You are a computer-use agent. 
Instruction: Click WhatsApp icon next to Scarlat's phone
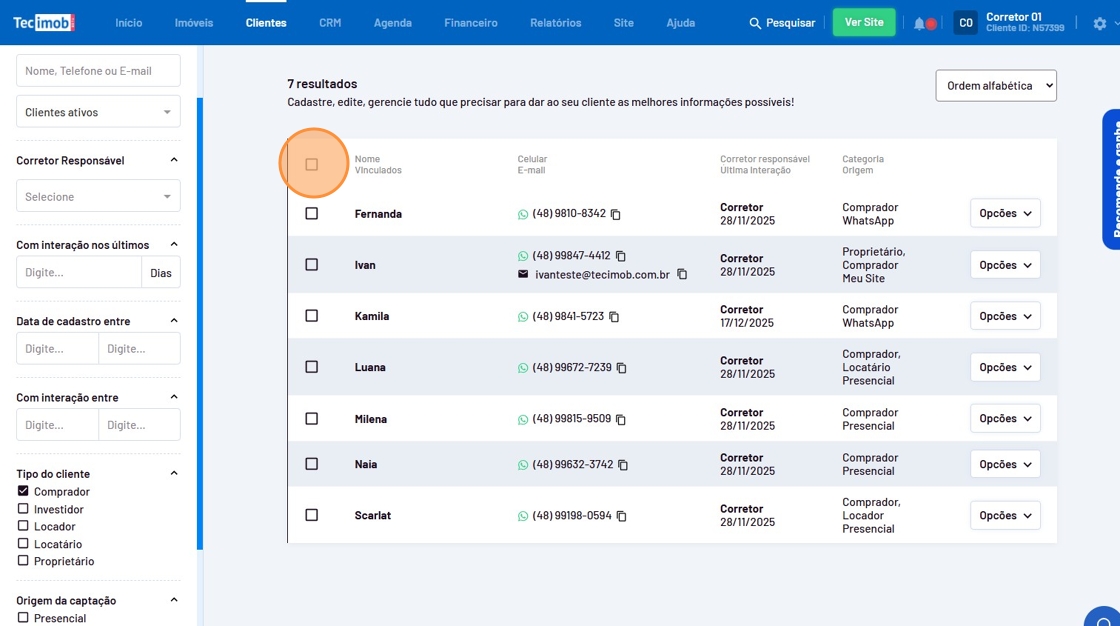click(523, 516)
